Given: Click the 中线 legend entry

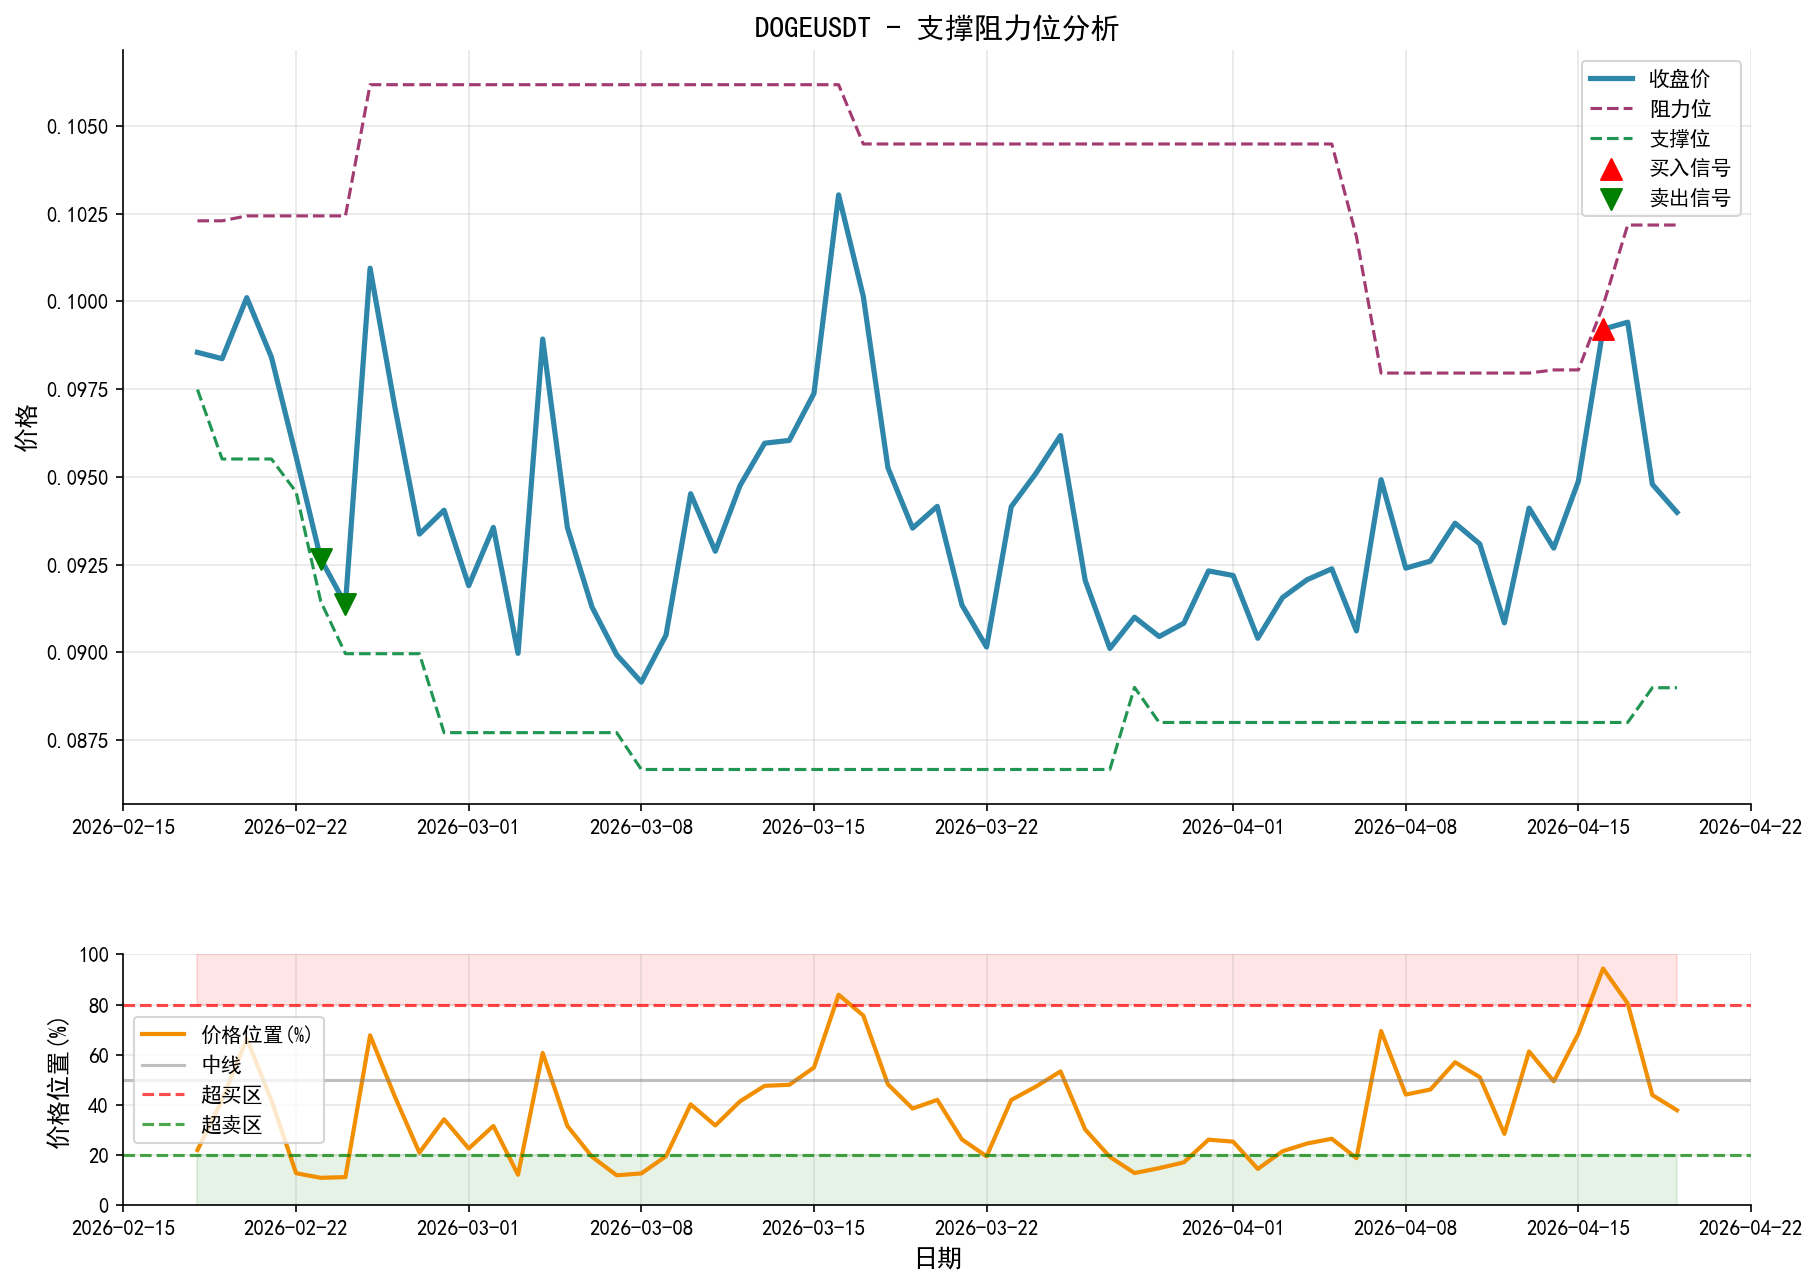Looking at the screenshot, I should point(192,1065).
